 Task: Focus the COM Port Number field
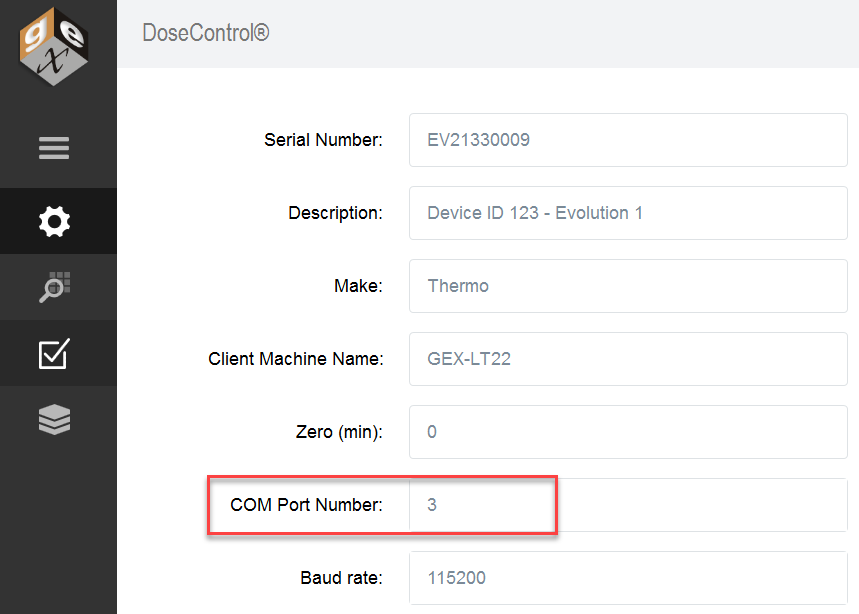[x=628, y=504]
